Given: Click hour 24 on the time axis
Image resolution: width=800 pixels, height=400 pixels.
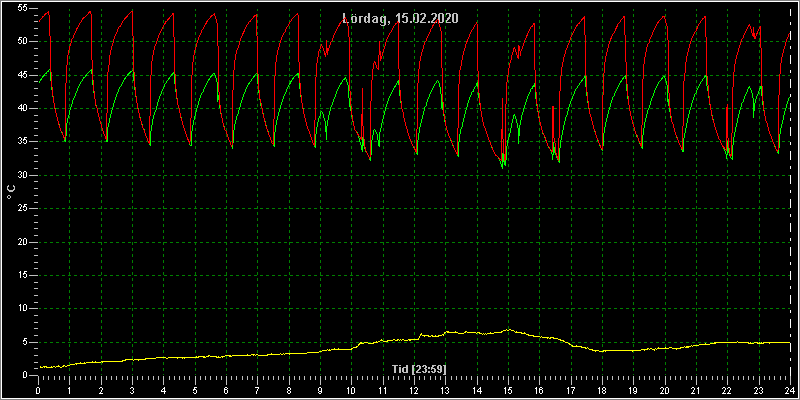Looking at the screenshot, I should [790, 391].
